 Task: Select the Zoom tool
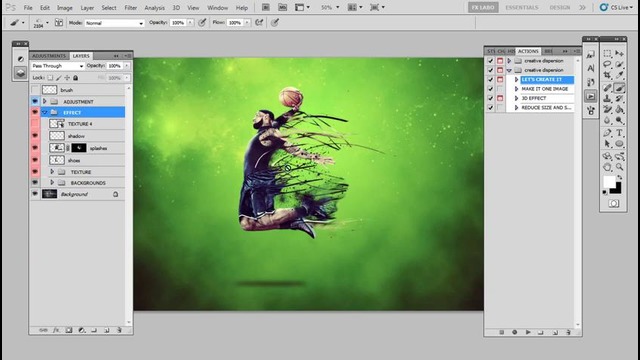point(620,167)
